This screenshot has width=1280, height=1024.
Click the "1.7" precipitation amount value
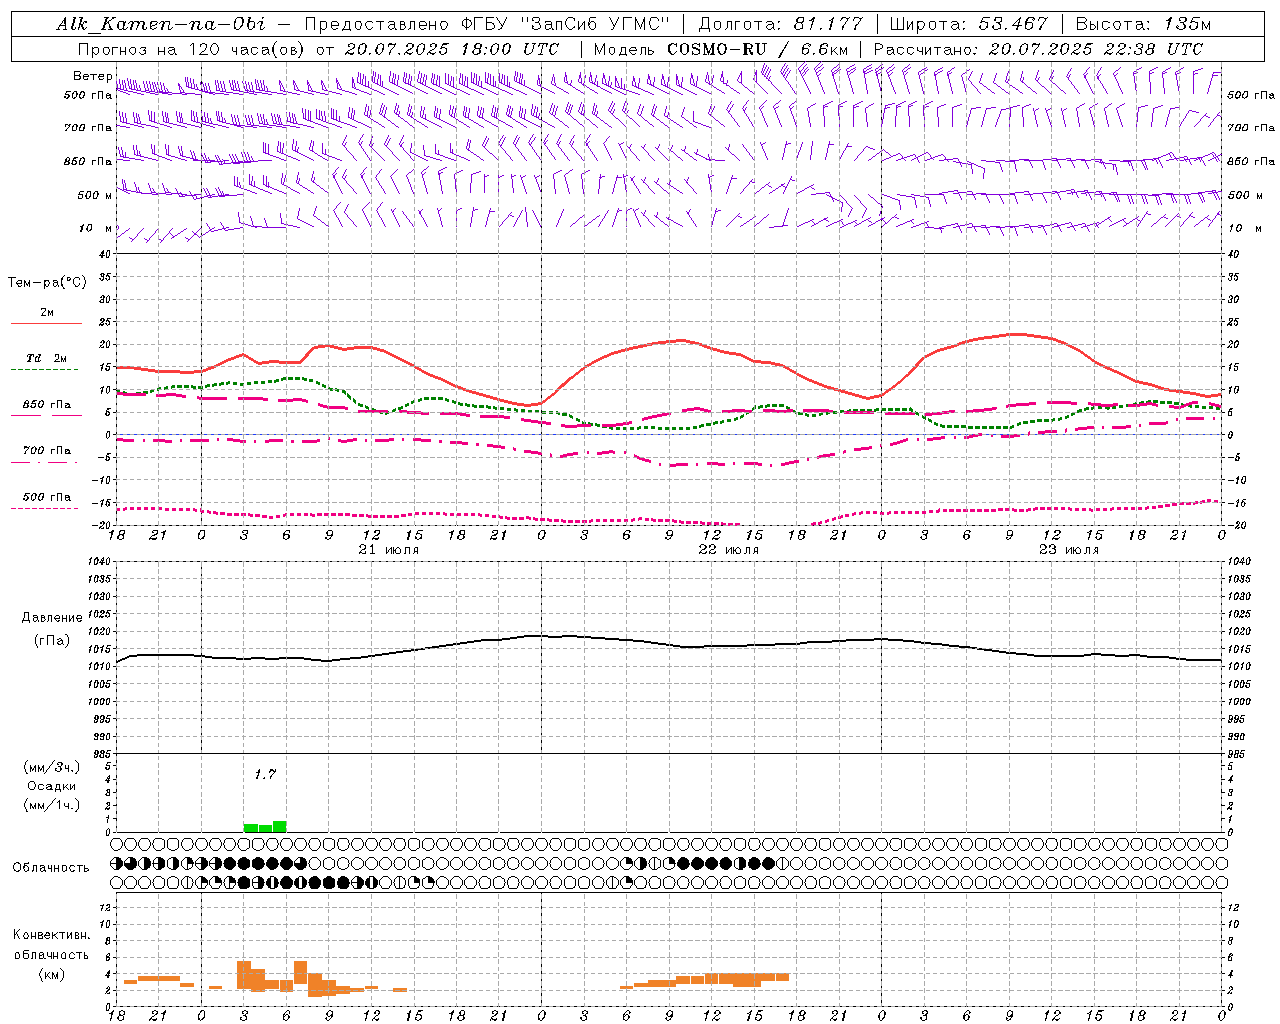(x=264, y=774)
